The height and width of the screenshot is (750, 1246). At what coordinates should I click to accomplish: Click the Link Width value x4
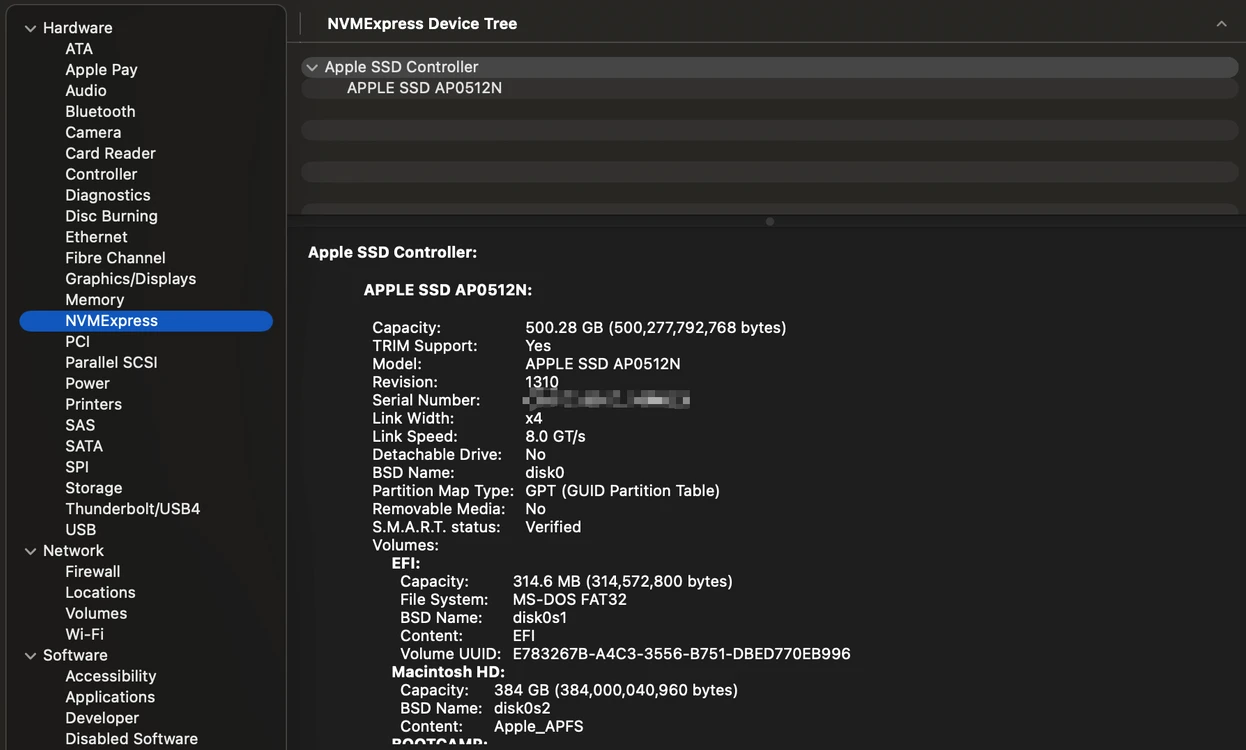click(534, 419)
